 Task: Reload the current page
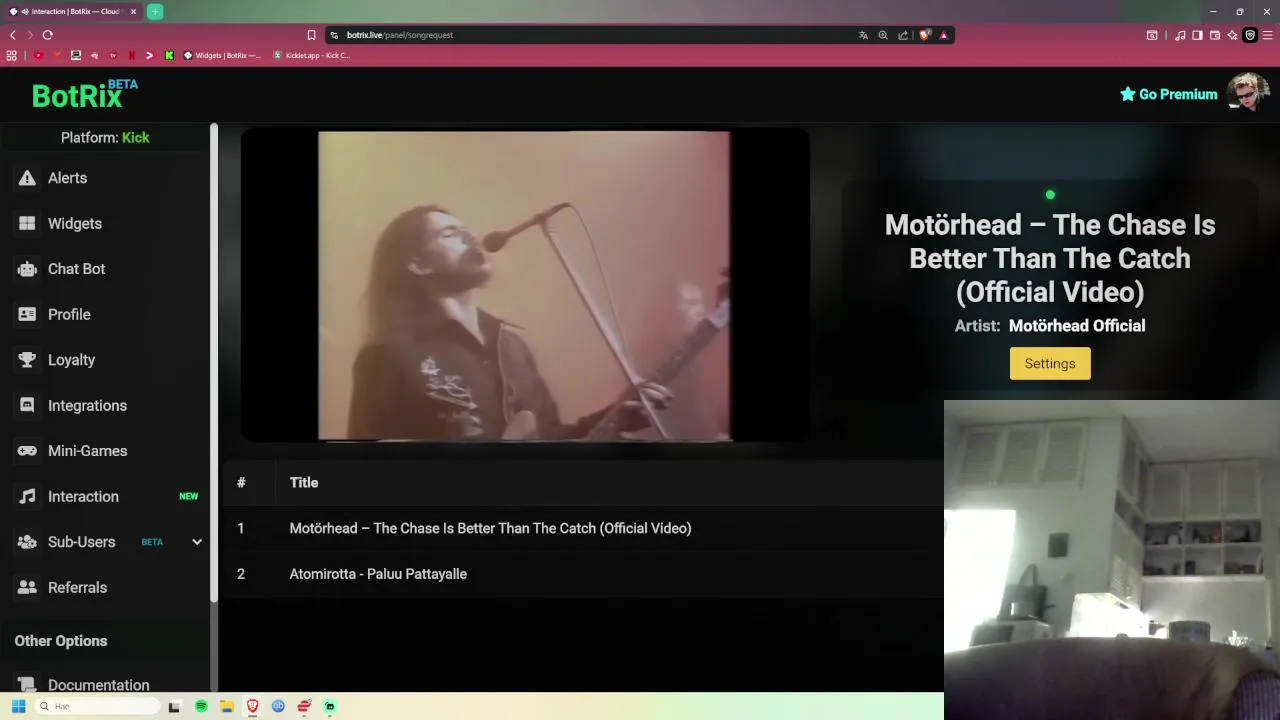click(x=47, y=35)
